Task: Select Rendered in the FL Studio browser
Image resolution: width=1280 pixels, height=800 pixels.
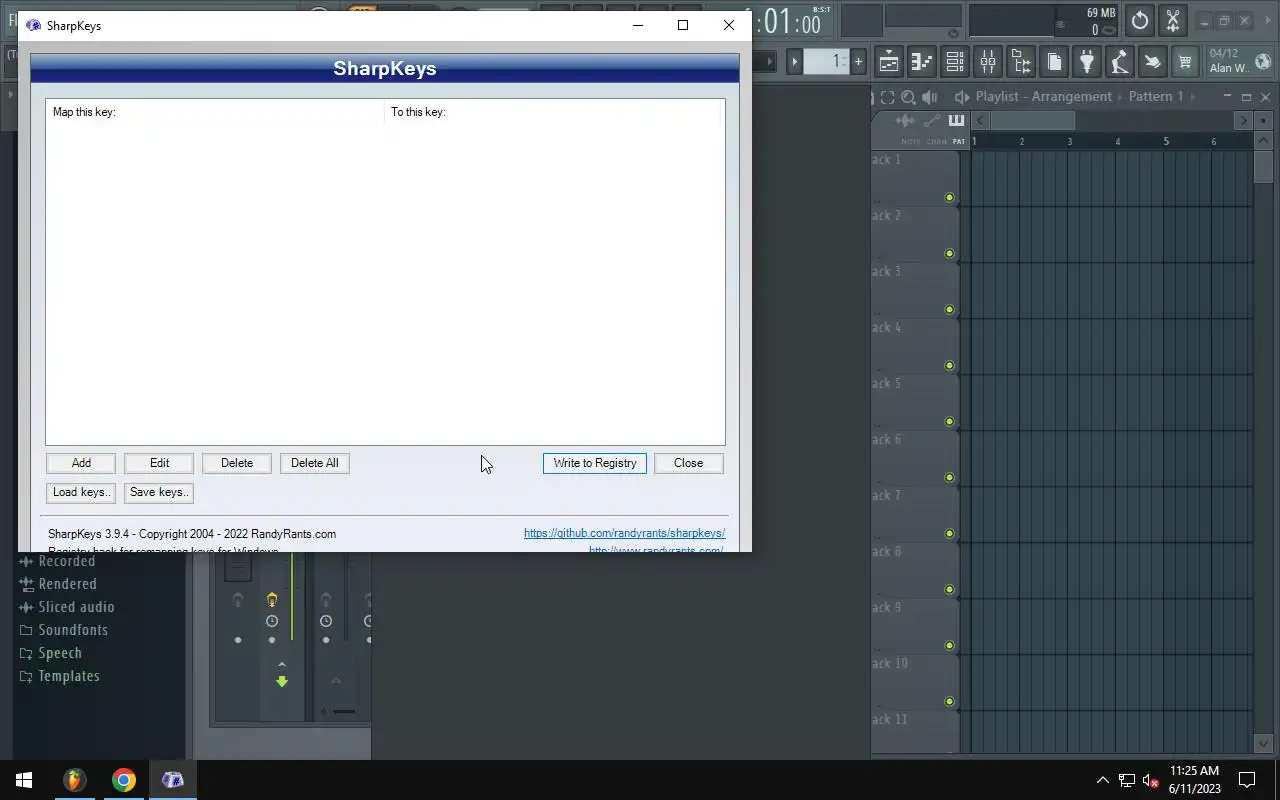Action: pyautogui.click(x=68, y=584)
